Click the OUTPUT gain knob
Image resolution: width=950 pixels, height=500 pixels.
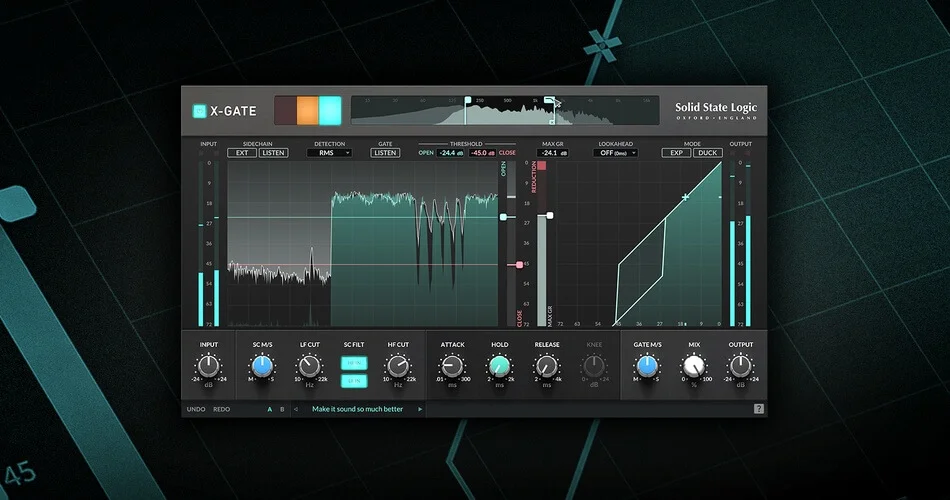point(740,366)
